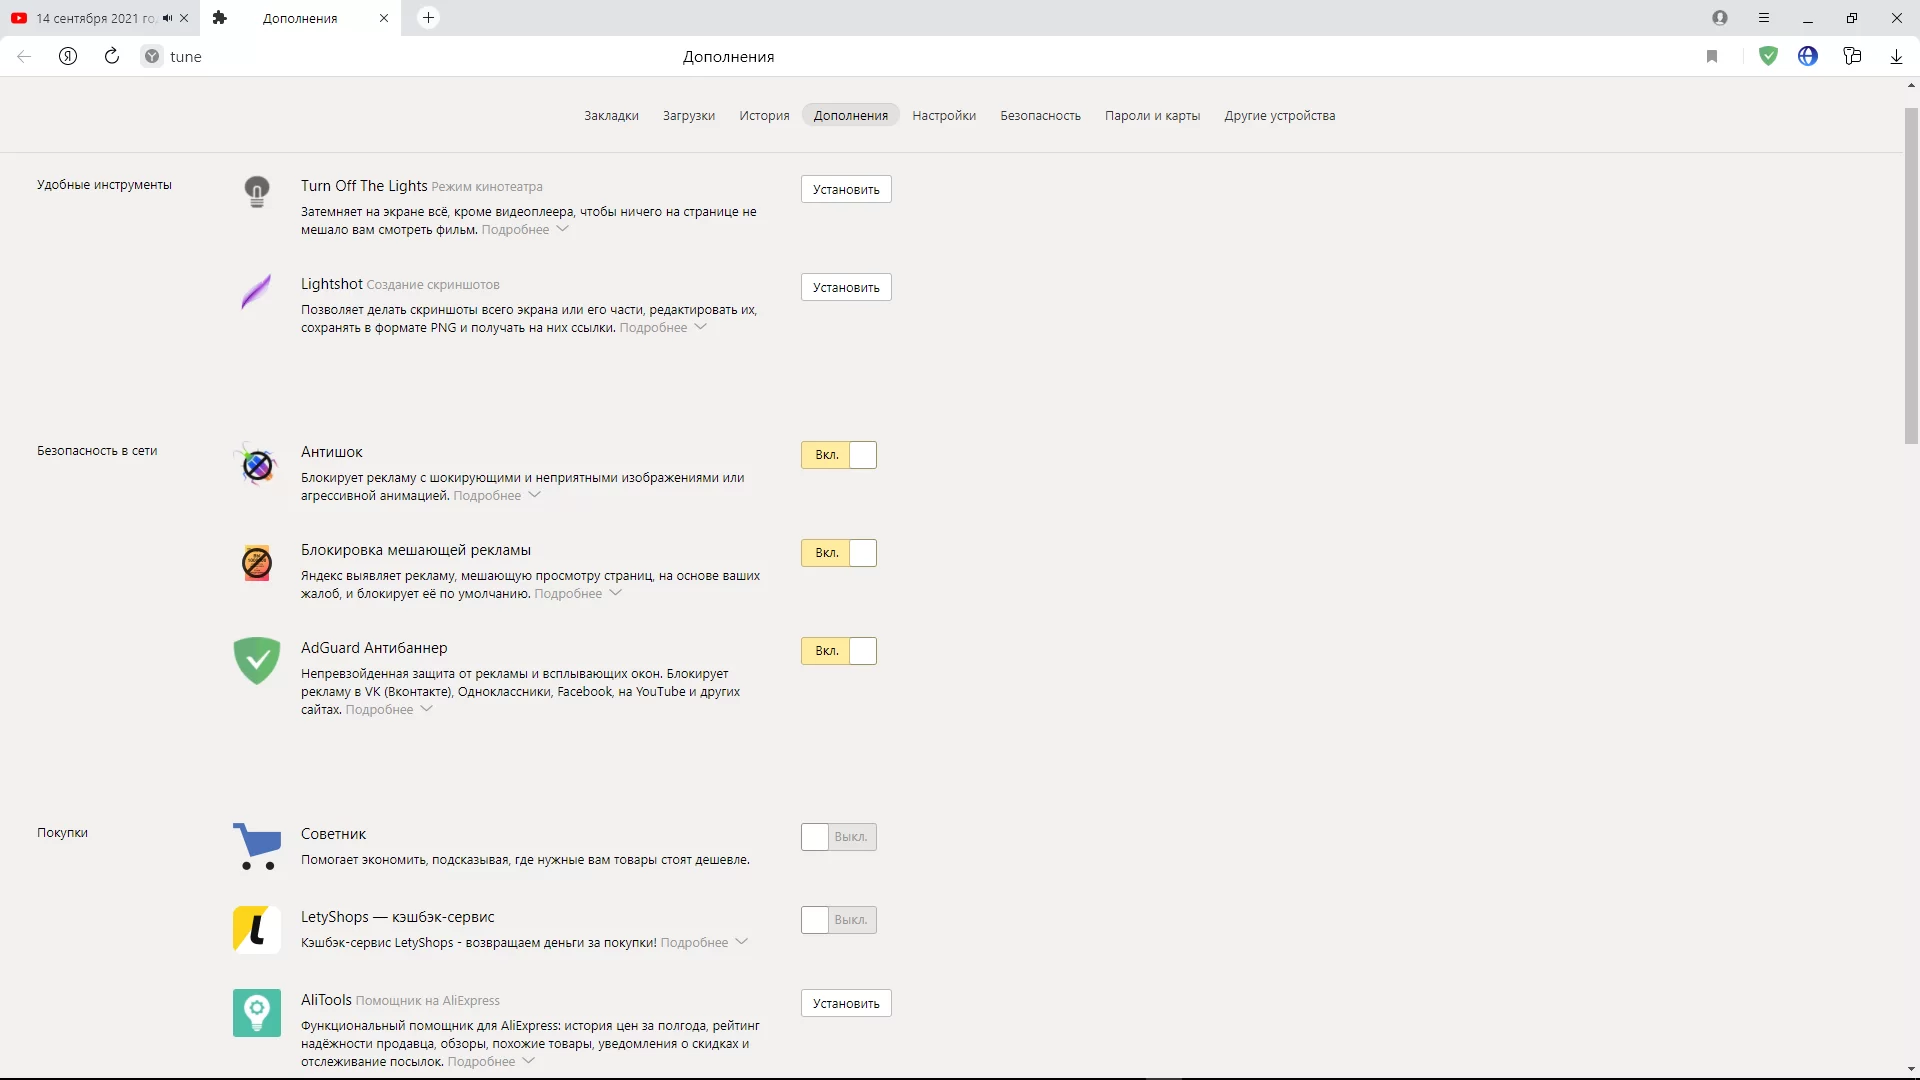Open Yandex home via the Я icon
Screen dimensions: 1920x1080
[x=68, y=57]
